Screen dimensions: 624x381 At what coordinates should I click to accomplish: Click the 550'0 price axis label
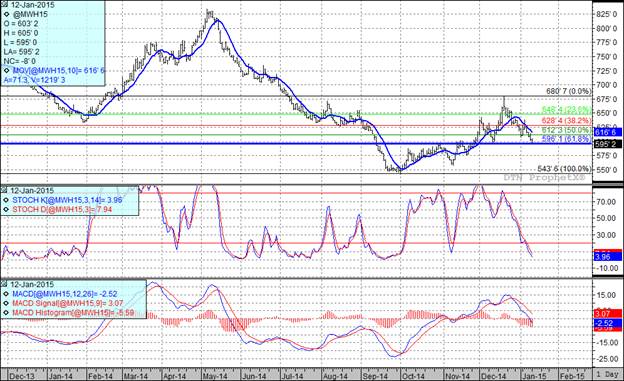point(606,169)
